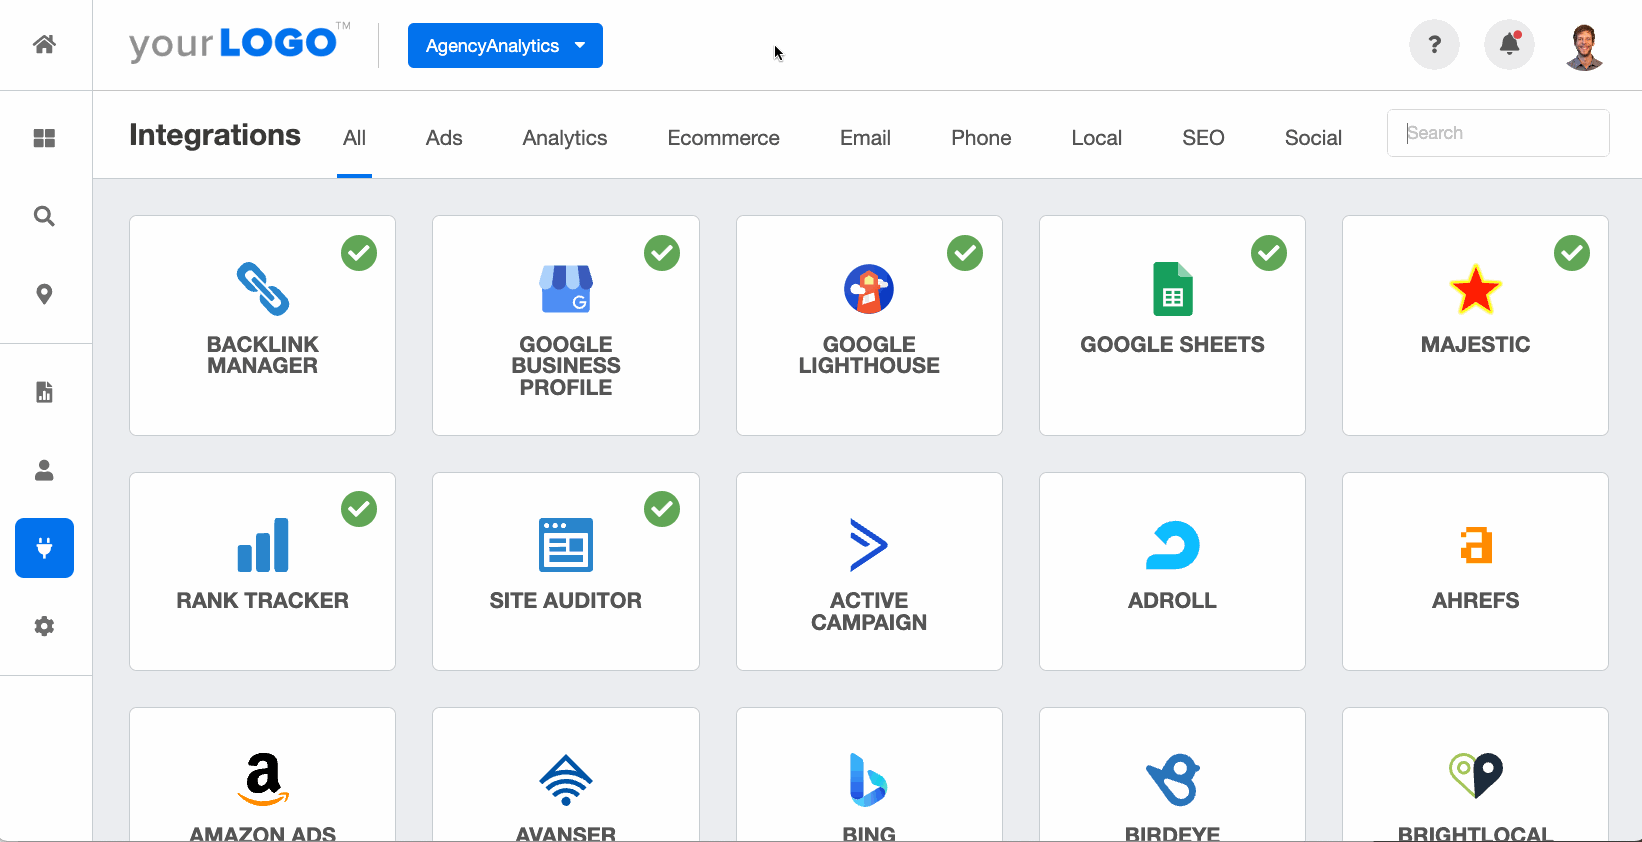Image resolution: width=1642 pixels, height=842 pixels.
Task: Switch to the Ecommerce tab
Action: [x=724, y=138]
